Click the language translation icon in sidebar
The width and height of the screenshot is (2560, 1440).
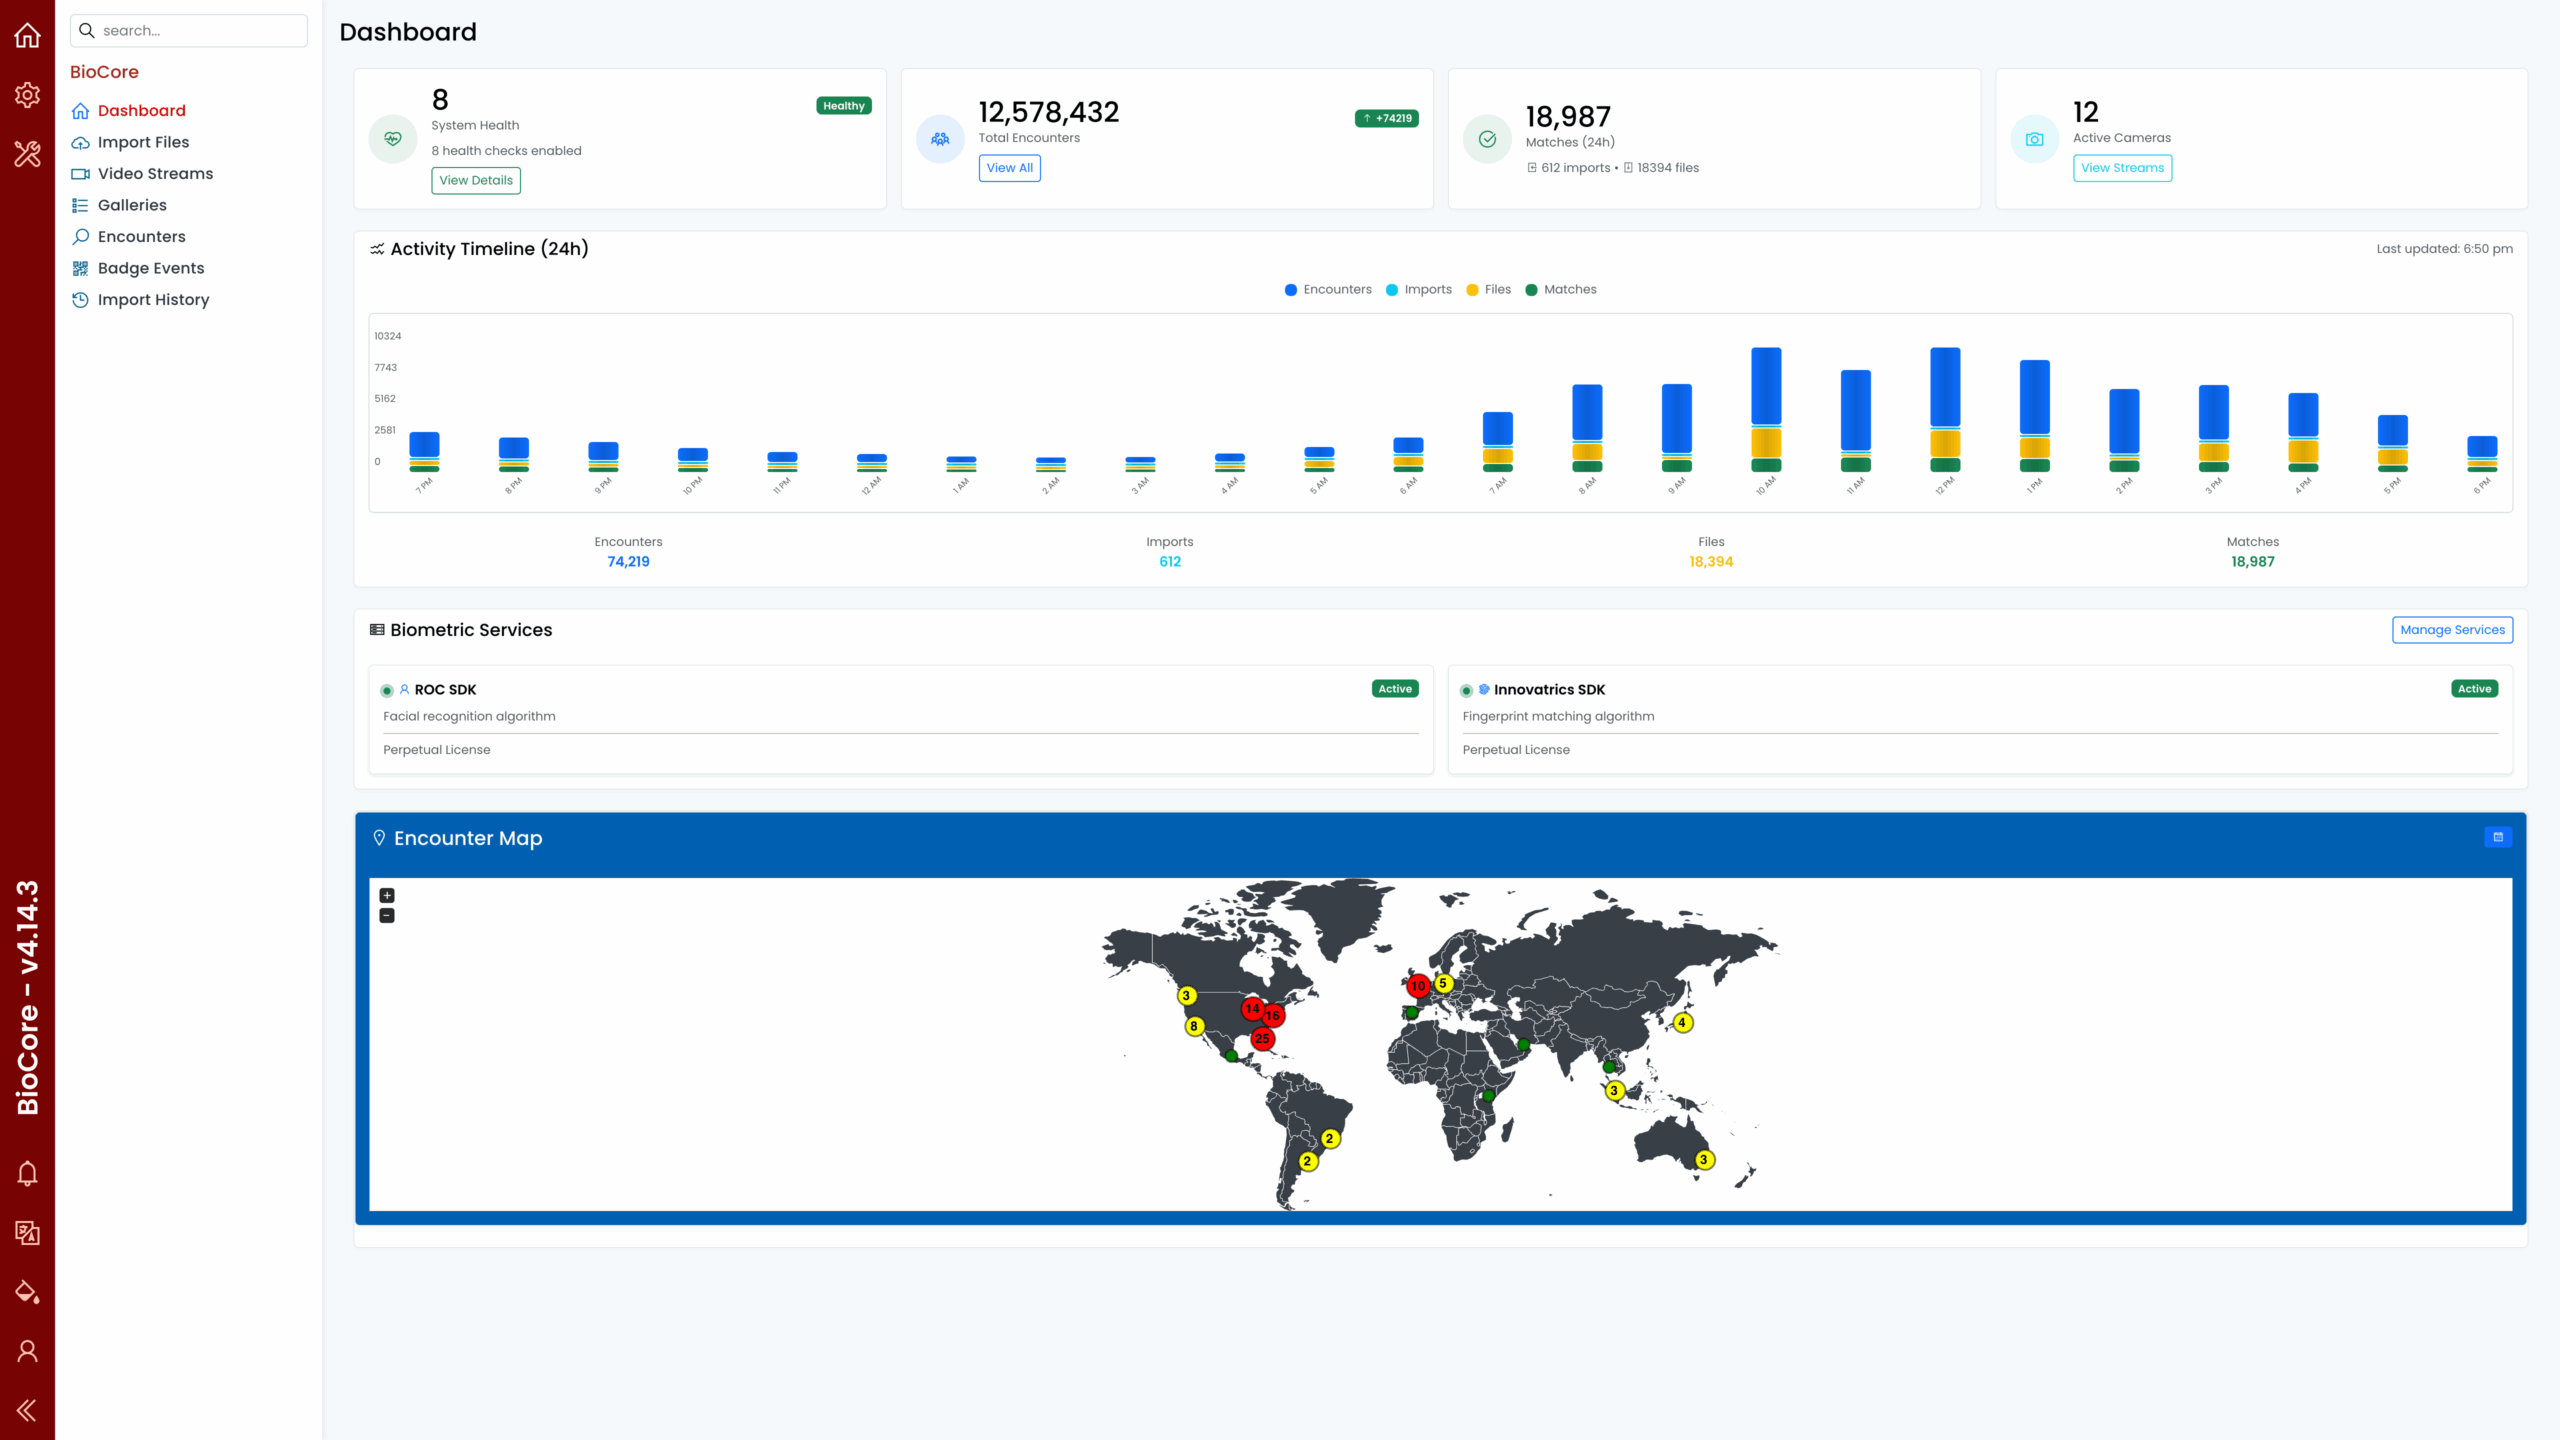click(x=27, y=1233)
